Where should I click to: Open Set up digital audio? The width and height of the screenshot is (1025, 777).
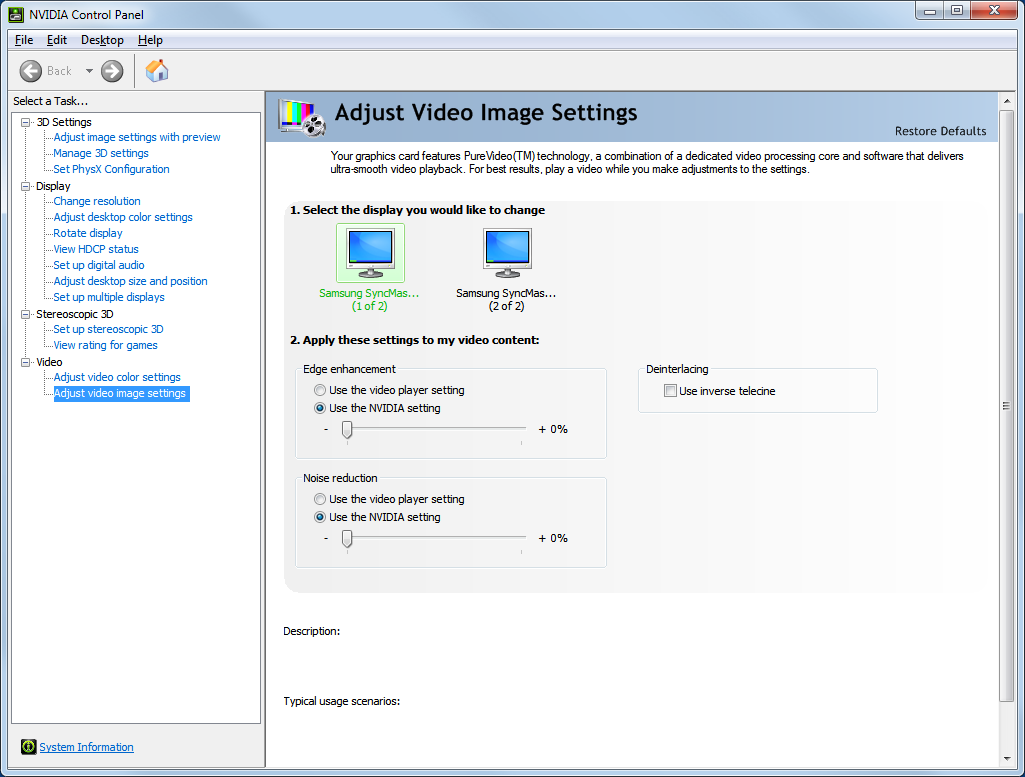pyautogui.click(x=99, y=265)
